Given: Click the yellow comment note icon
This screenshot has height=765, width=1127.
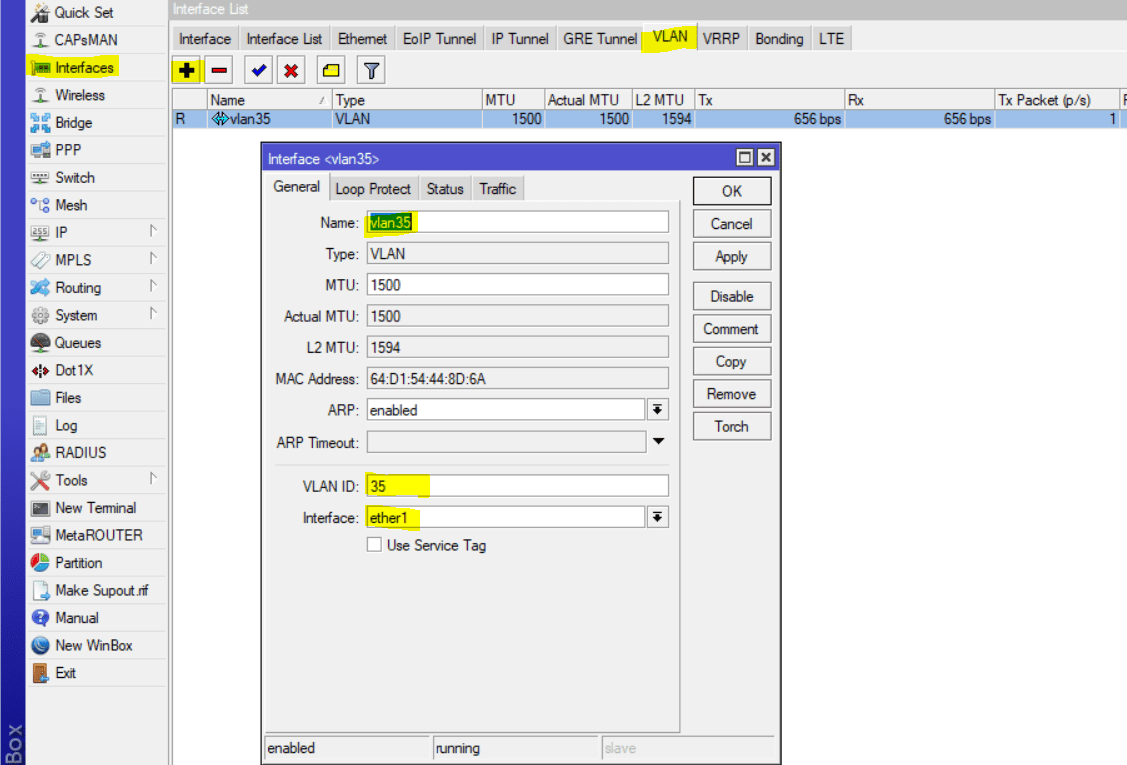Looking at the screenshot, I should pos(331,71).
